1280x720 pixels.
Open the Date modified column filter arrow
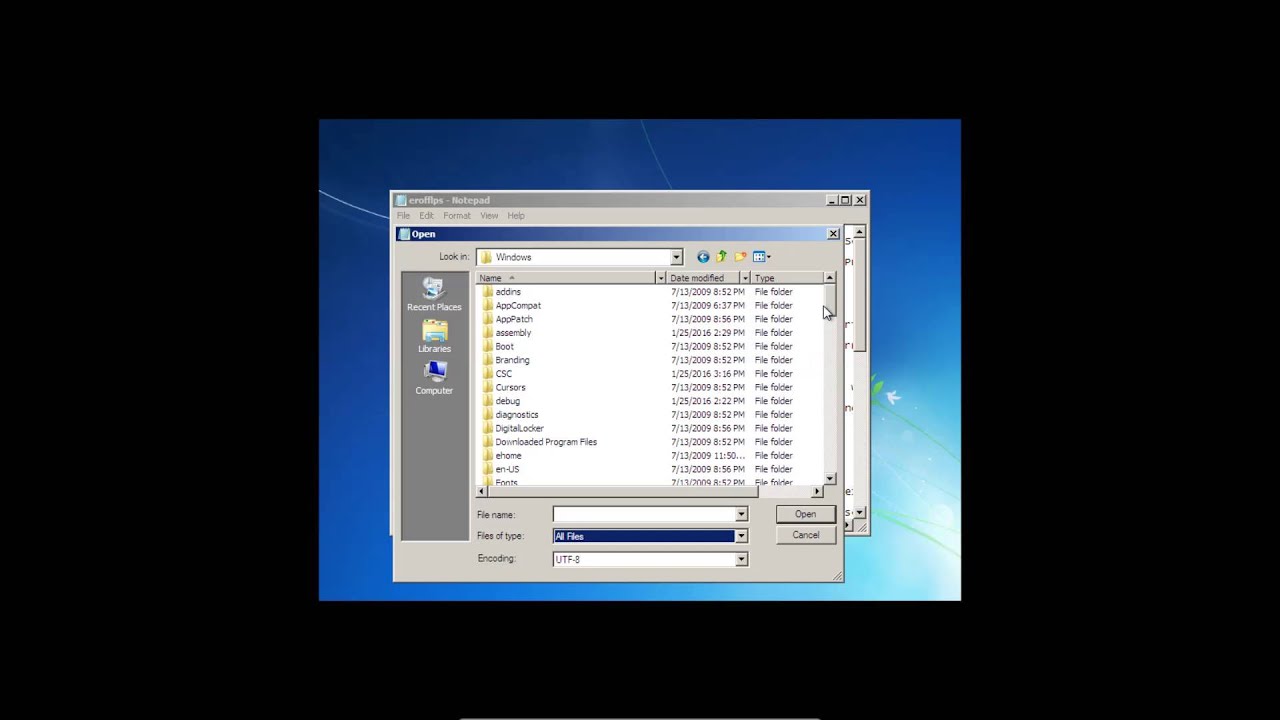pyautogui.click(x=745, y=278)
